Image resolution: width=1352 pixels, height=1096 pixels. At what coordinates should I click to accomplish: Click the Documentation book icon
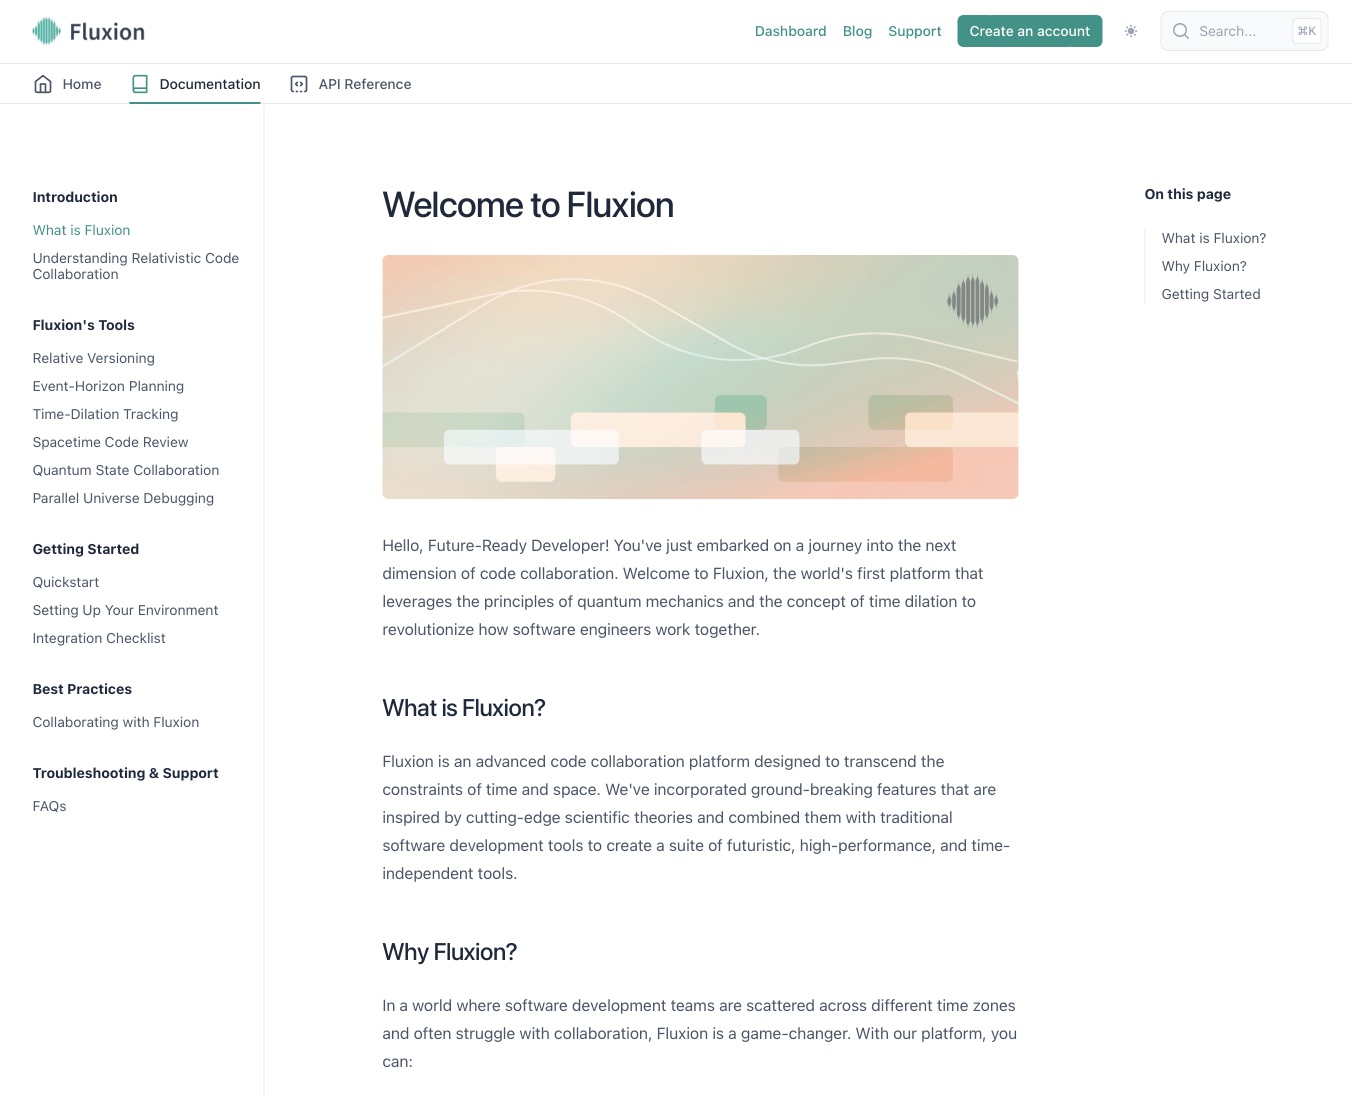[x=140, y=84]
